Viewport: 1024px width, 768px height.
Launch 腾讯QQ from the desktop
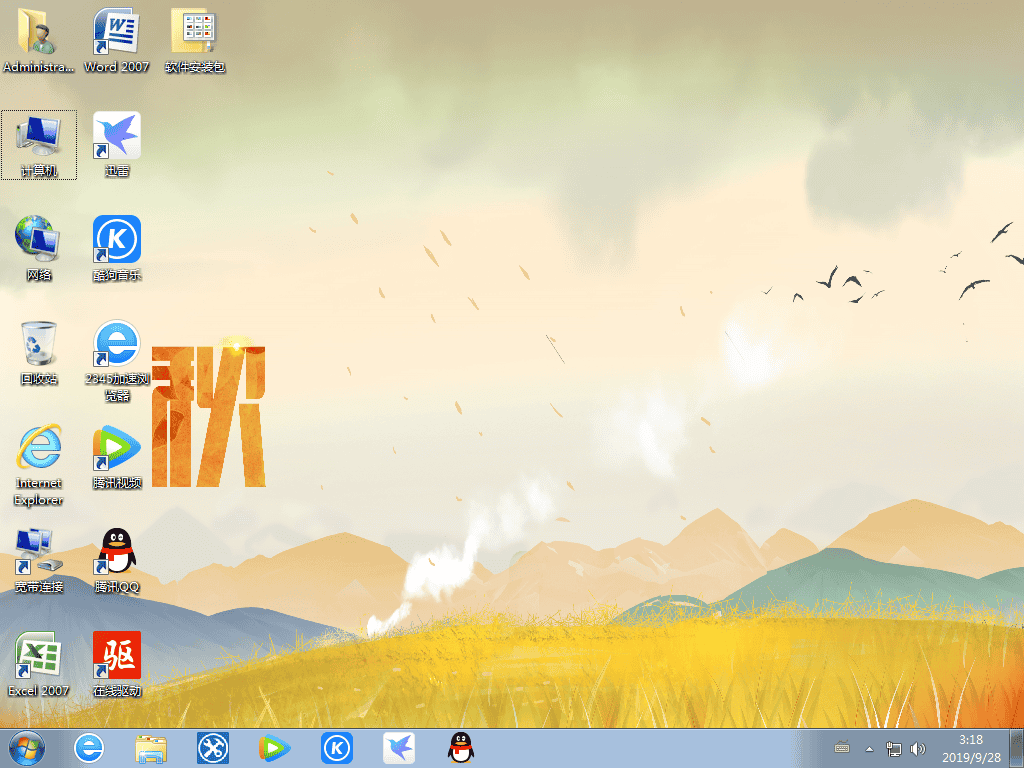pyautogui.click(x=117, y=560)
